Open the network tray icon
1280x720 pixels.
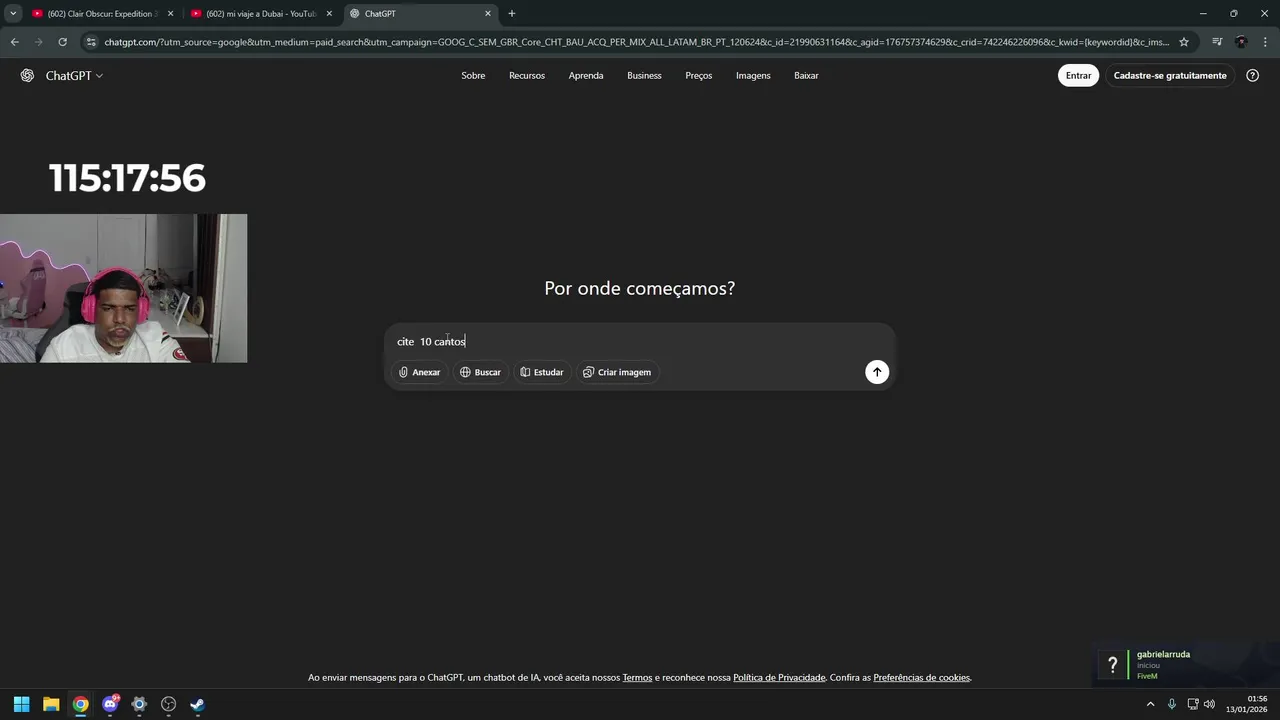[x=1193, y=704]
